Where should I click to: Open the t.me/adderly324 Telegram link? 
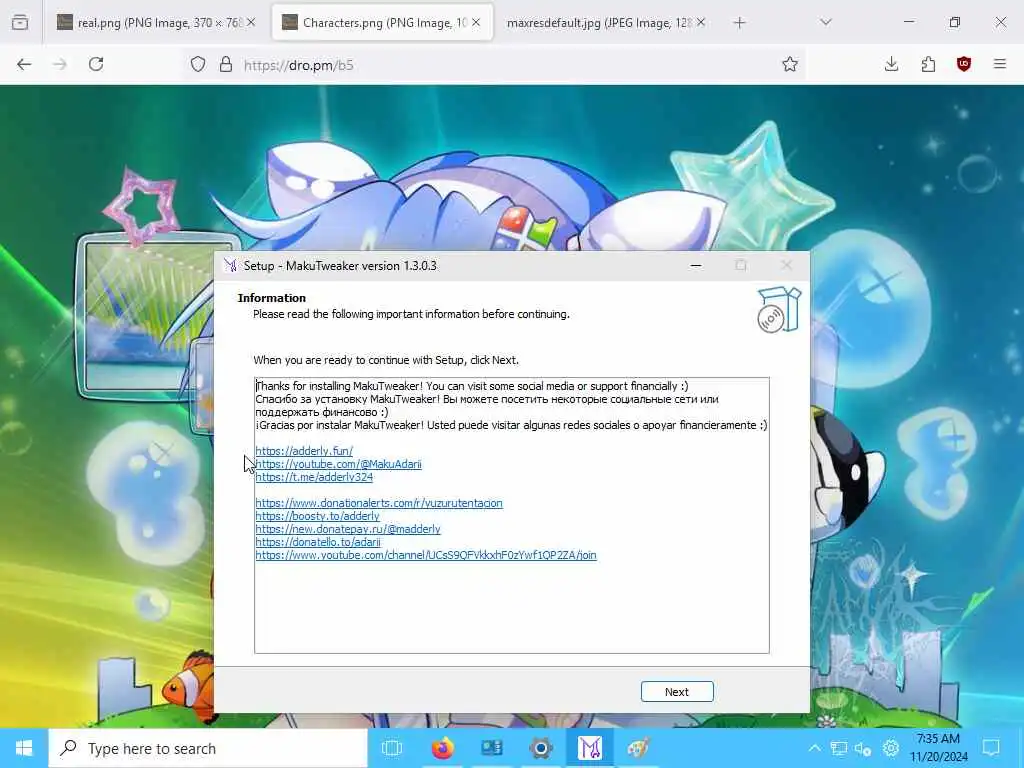pyautogui.click(x=314, y=477)
